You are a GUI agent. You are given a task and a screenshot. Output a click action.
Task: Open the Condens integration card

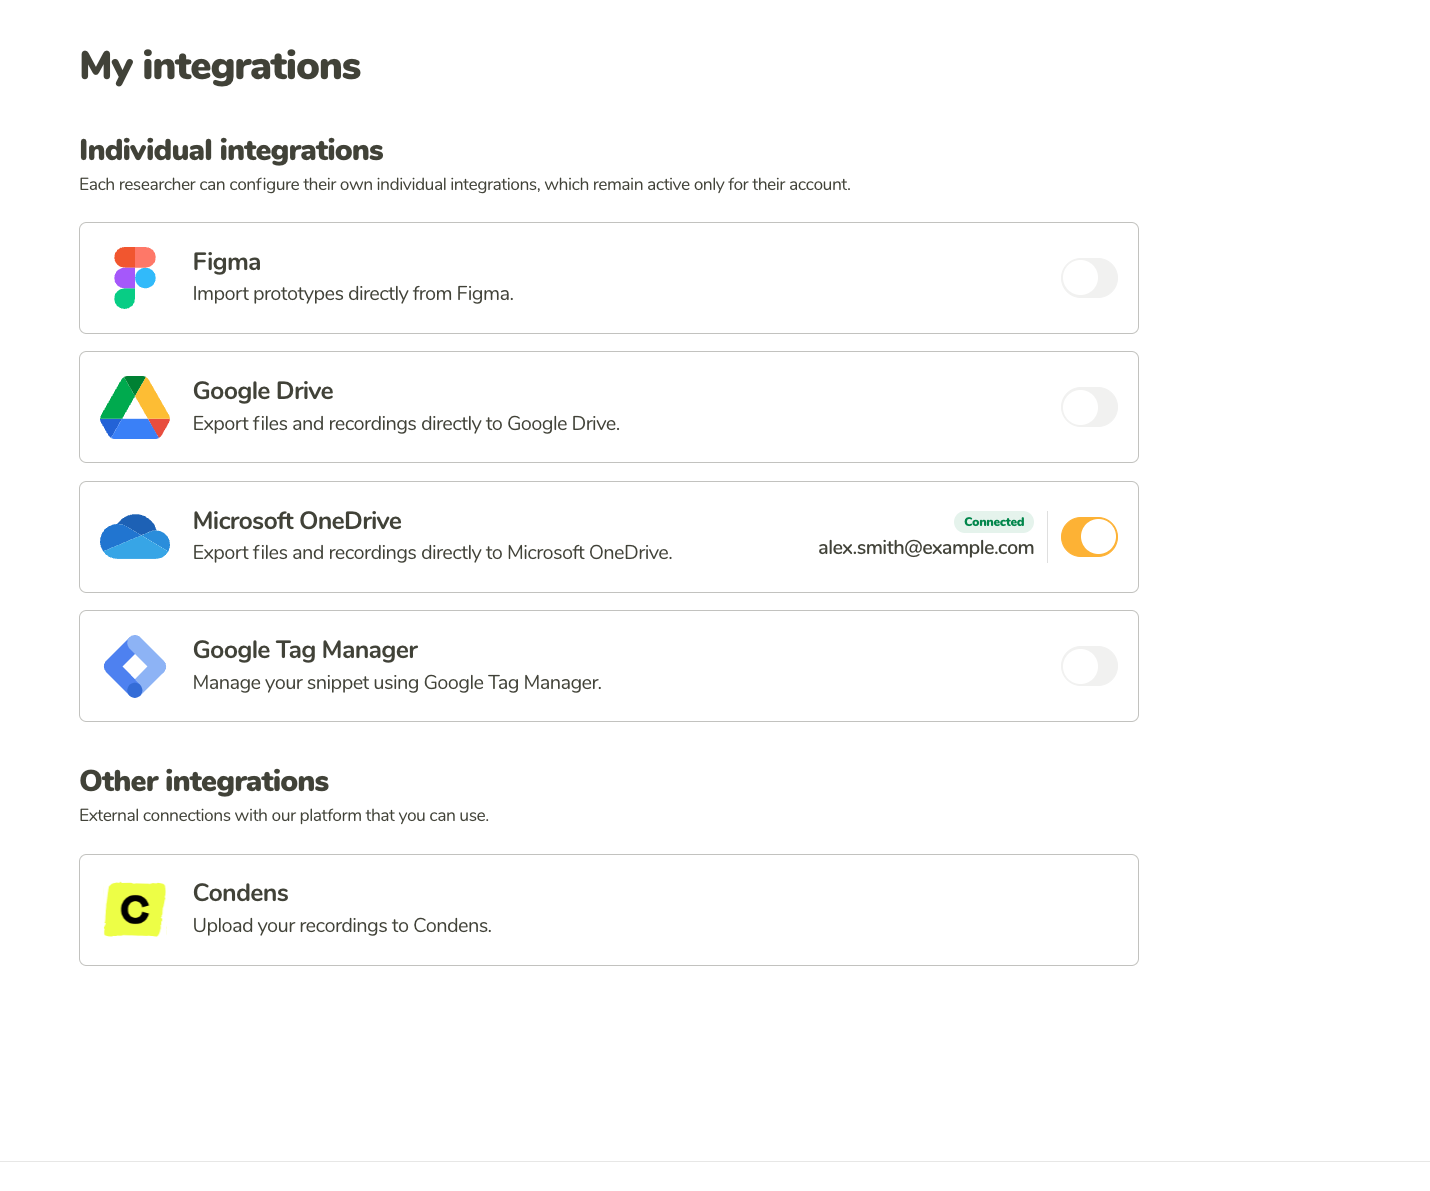point(609,910)
